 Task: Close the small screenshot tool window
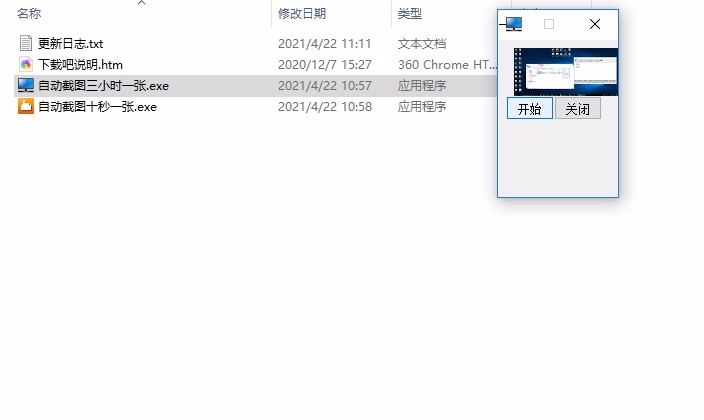point(595,24)
